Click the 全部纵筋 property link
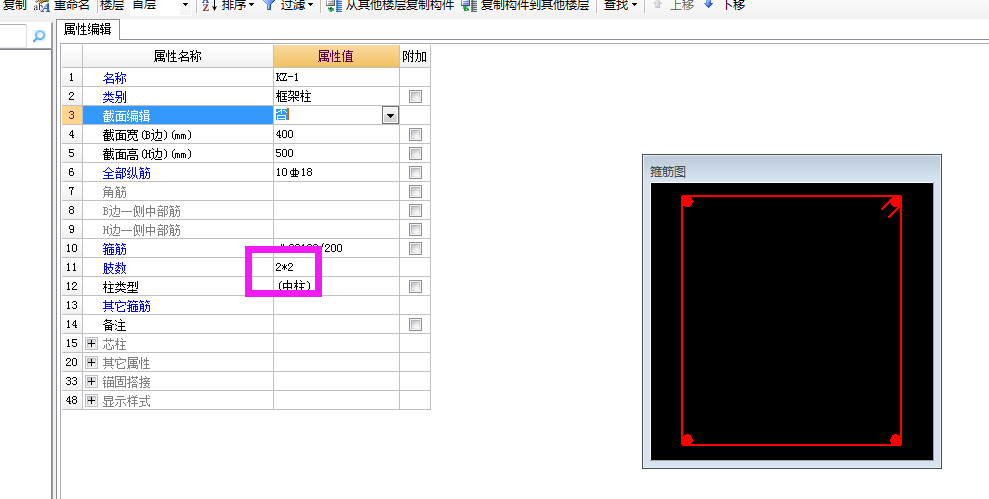The width and height of the screenshot is (989, 499). pyautogui.click(x=127, y=173)
